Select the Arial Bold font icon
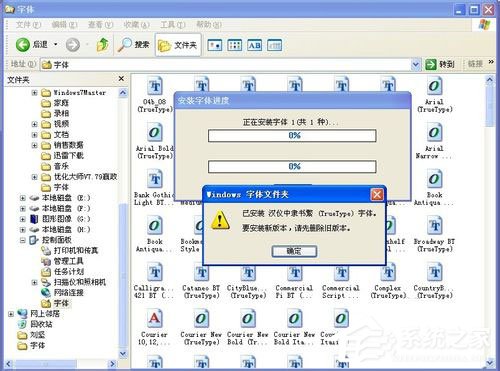 pyautogui.click(x=155, y=133)
